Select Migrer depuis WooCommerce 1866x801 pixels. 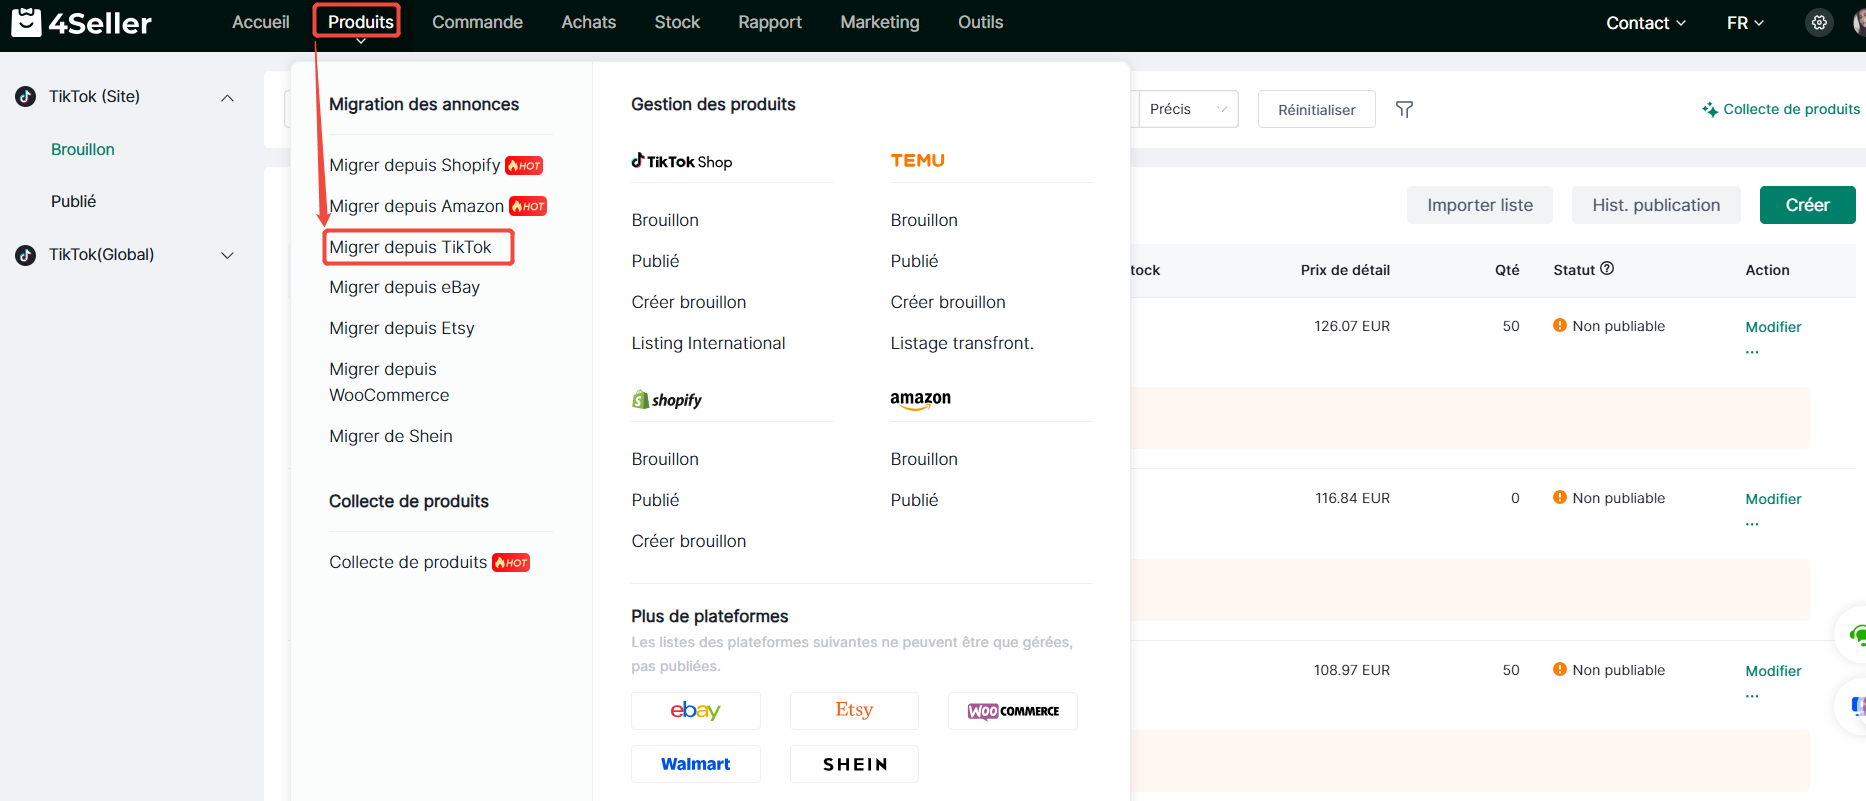[x=390, y=382]
